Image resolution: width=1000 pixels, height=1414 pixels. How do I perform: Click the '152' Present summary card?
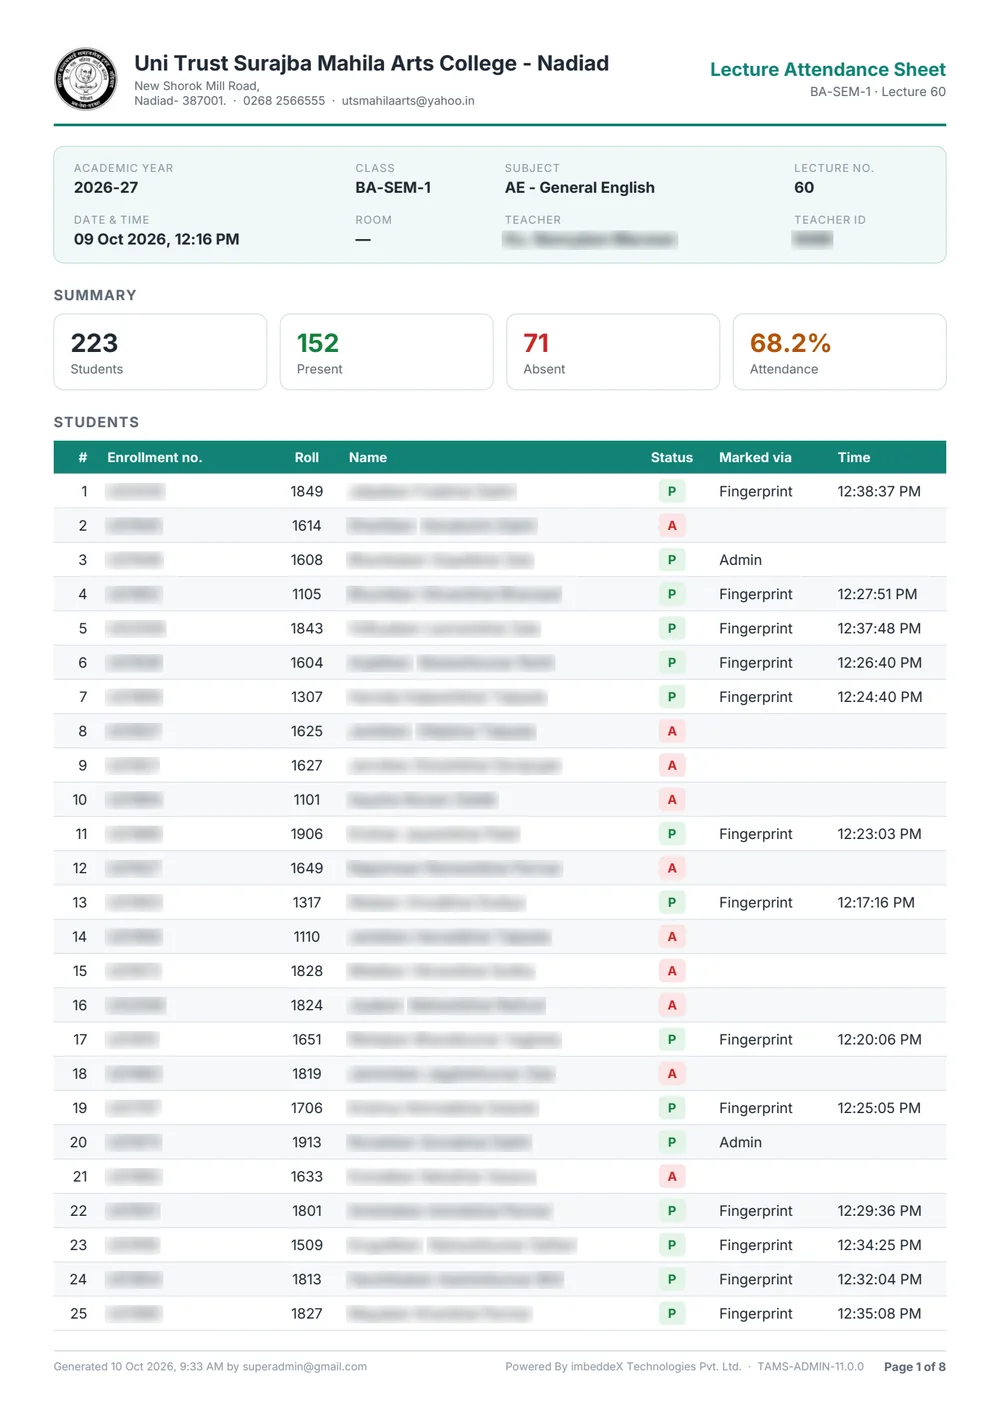[x=386, y=352]
